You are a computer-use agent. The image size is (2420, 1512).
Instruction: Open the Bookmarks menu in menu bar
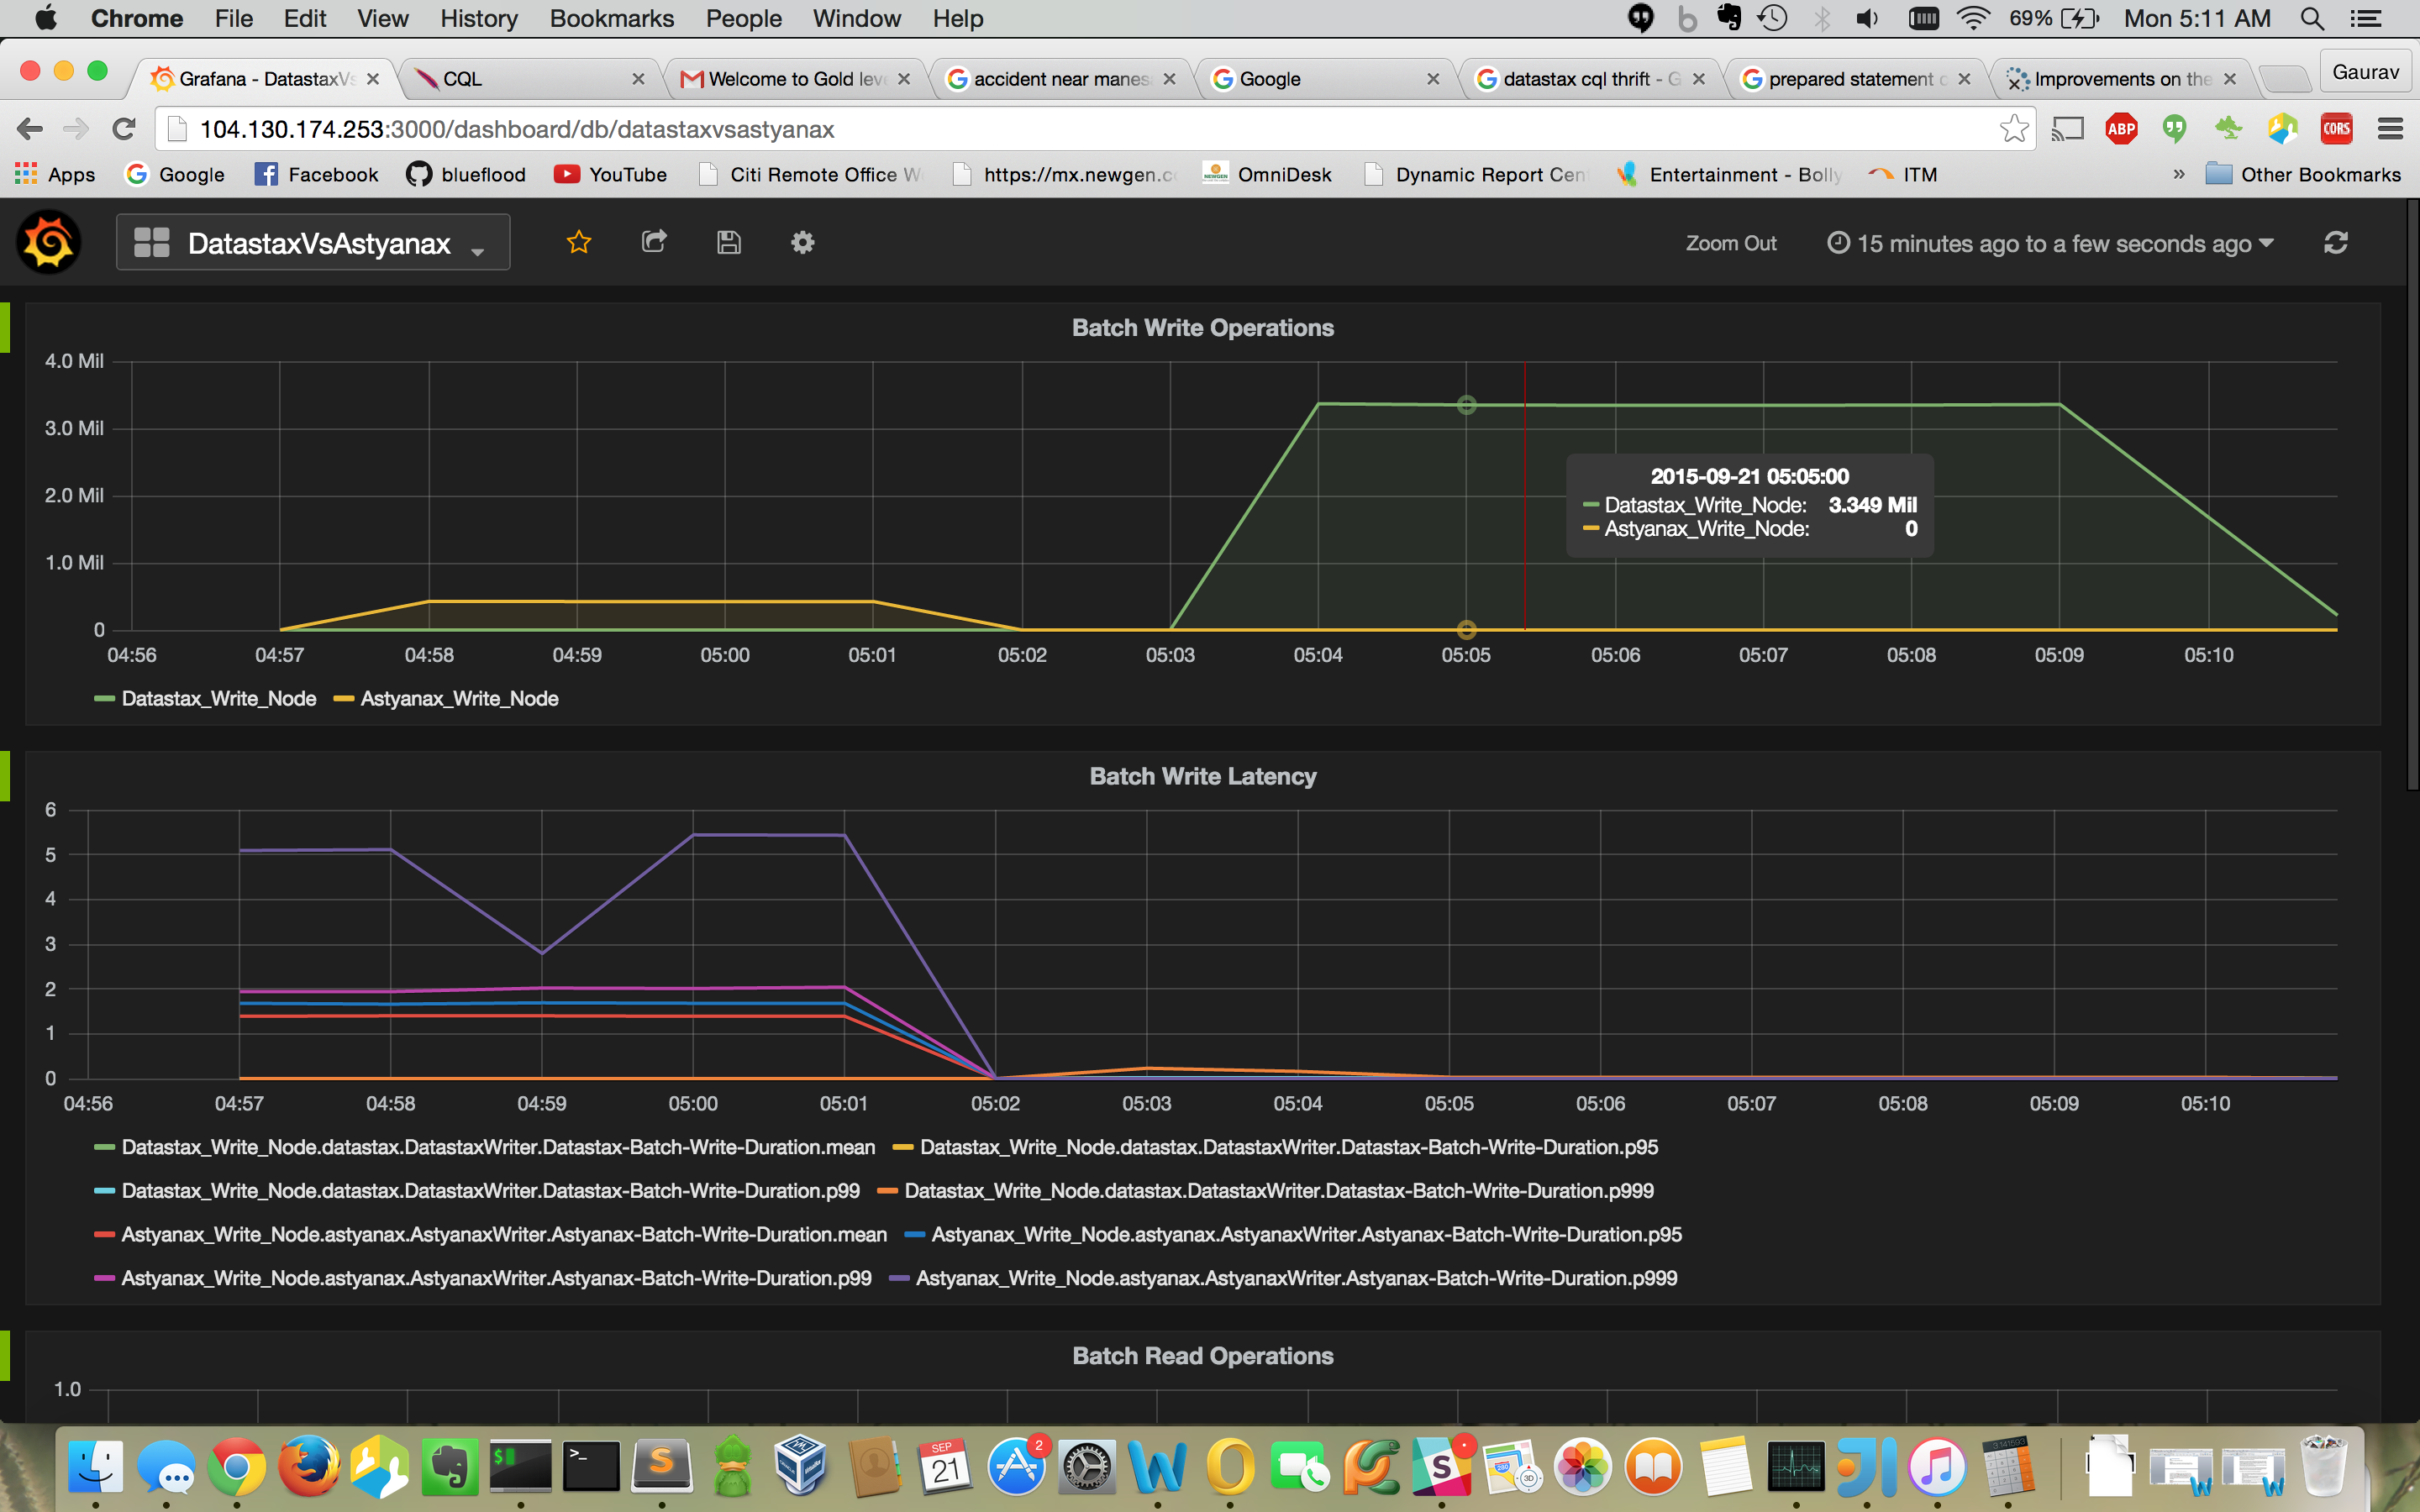coord(611,19)
